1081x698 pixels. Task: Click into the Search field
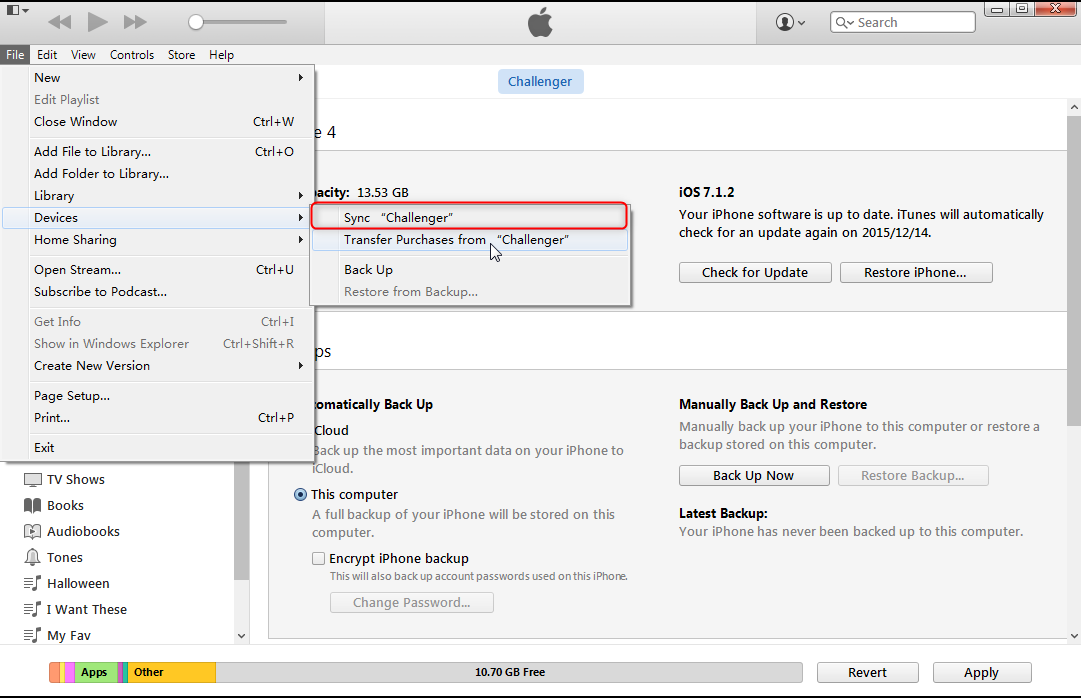coord(911,22)
